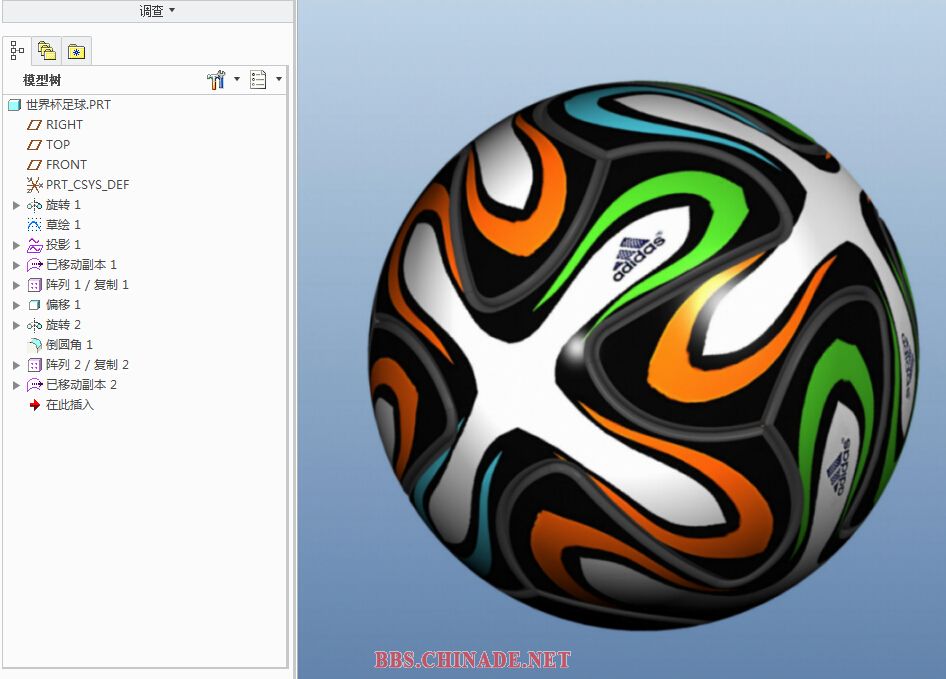Expand the 阵列 1 / 复制 1 node
This screenshot has width=946, height=679.
coord(16,285)
